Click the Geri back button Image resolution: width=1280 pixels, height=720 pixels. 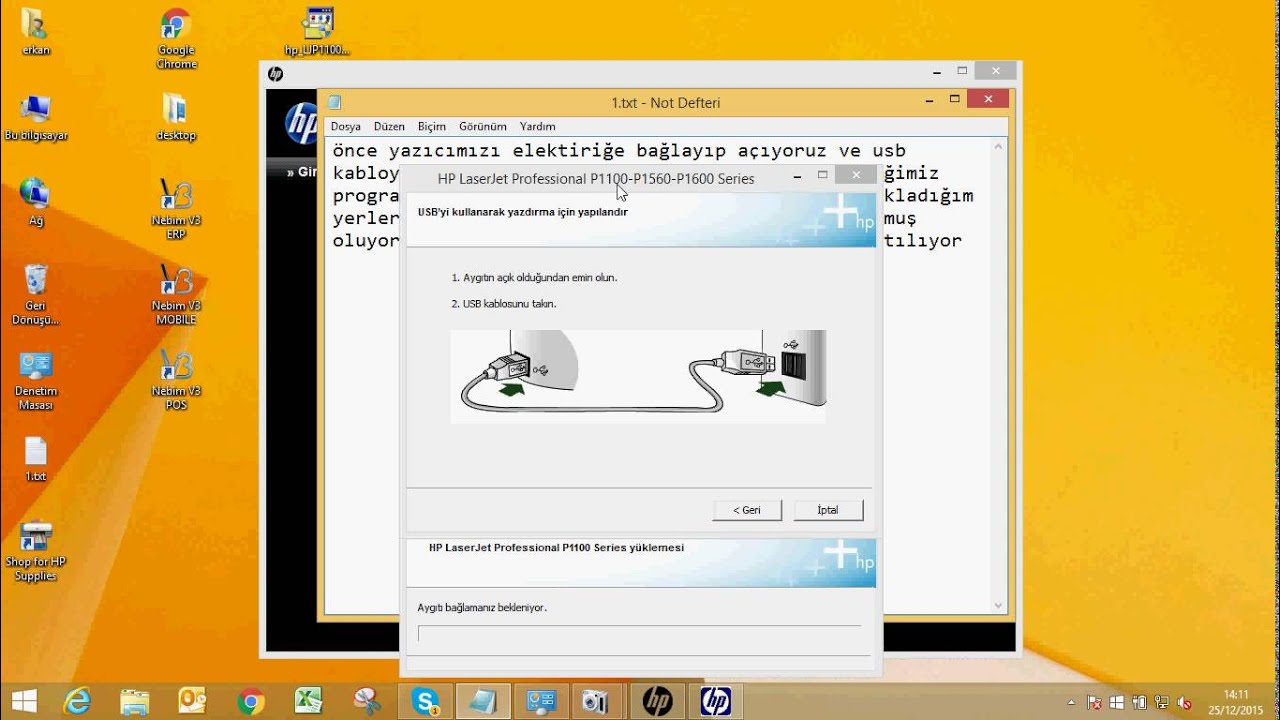tap(747, 510)
